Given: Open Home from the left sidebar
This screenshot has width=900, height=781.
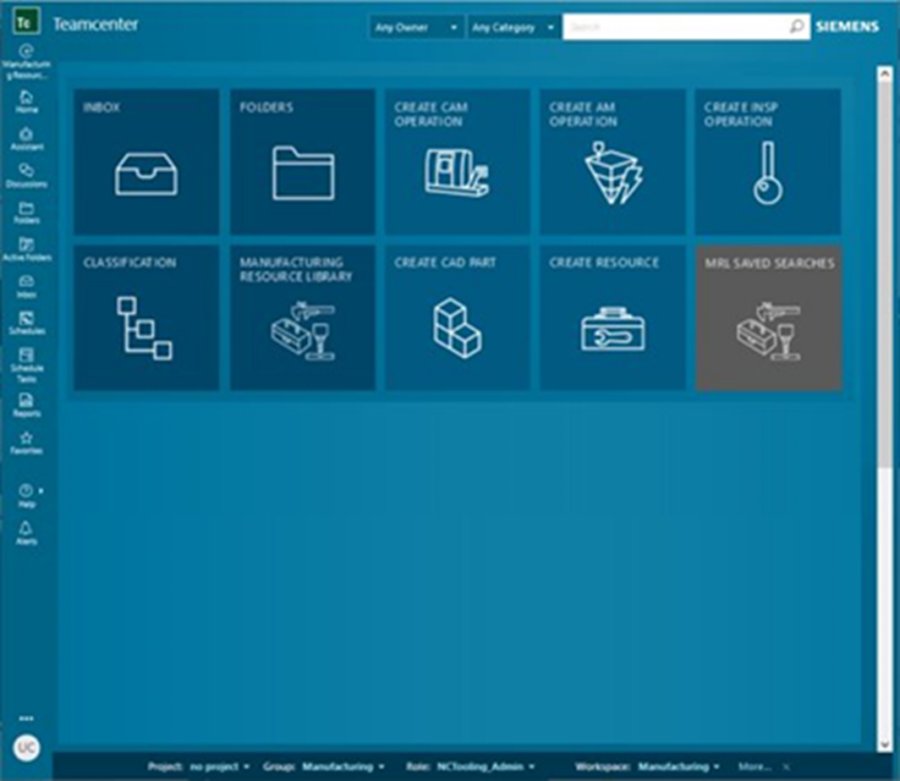Looking at the screenshot, I should [27, 100].
